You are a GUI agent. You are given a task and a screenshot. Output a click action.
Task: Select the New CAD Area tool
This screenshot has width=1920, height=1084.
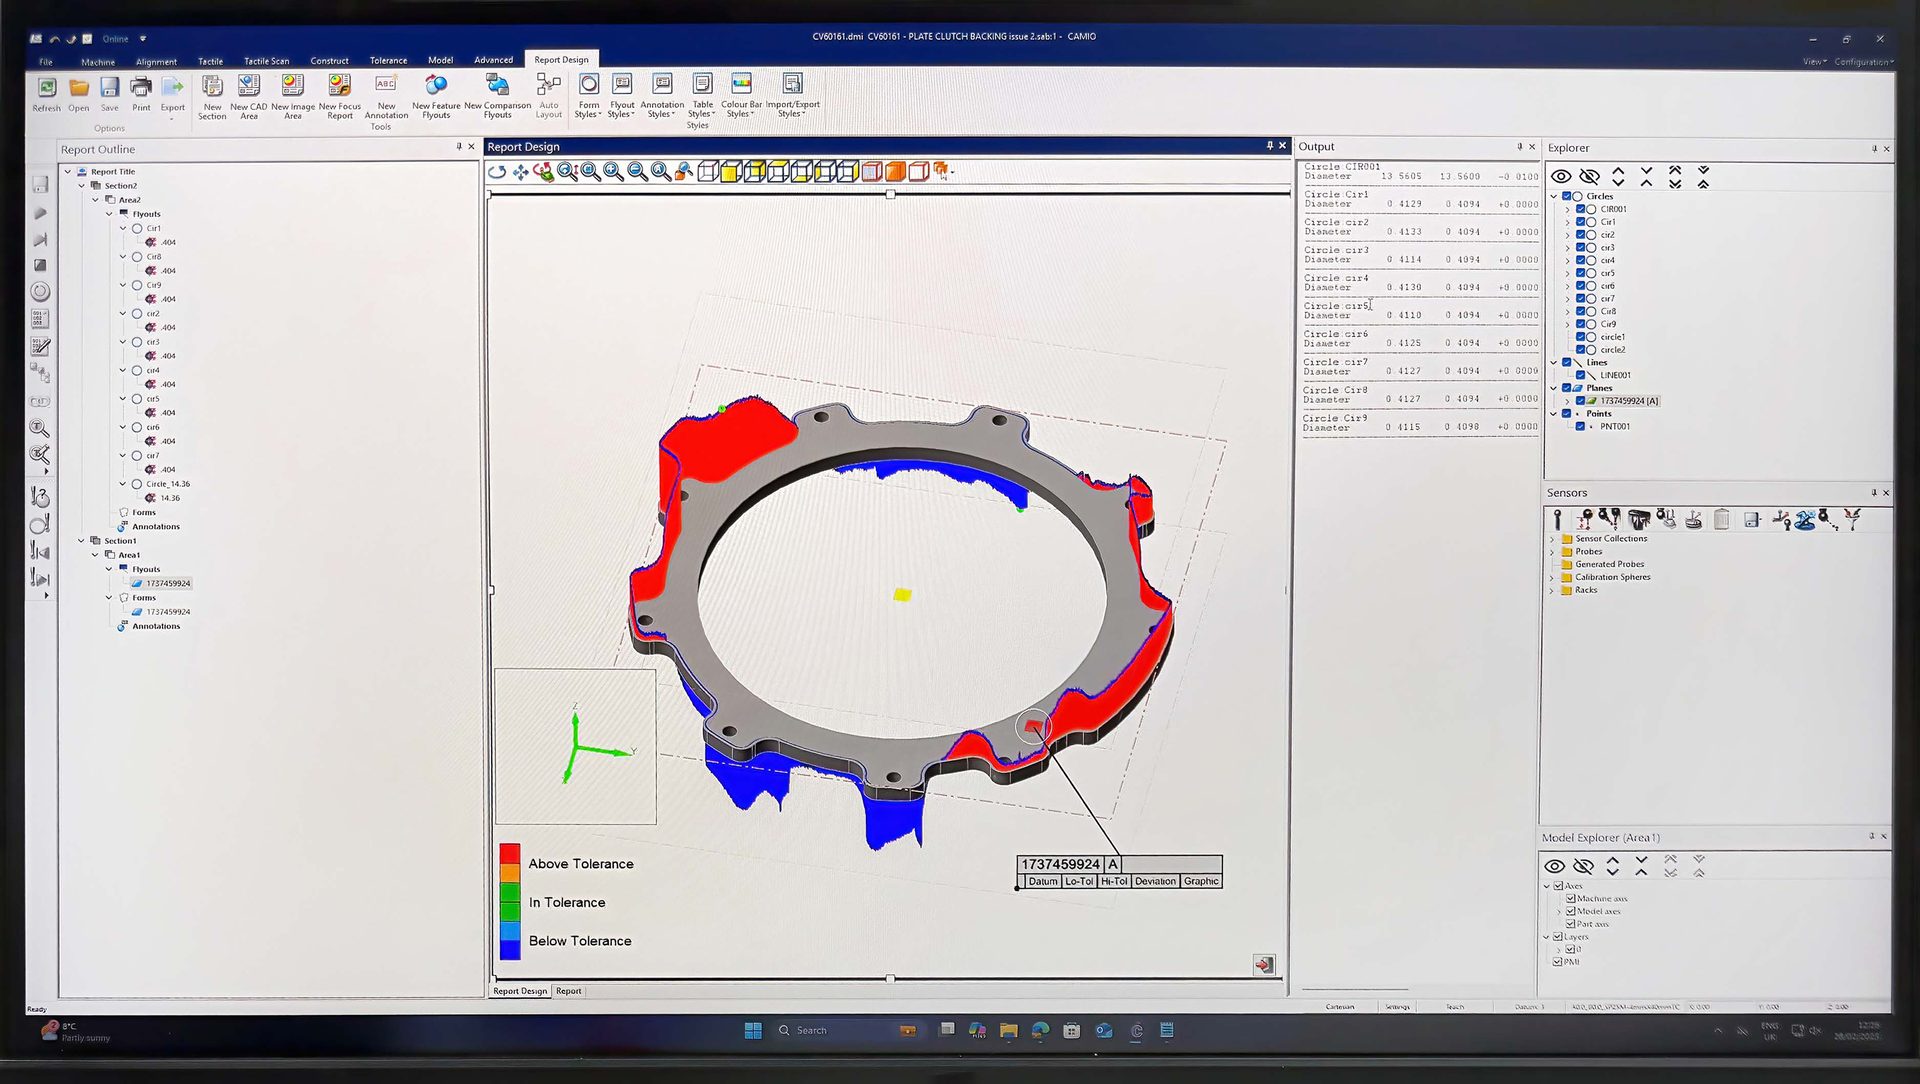[248, 99]
